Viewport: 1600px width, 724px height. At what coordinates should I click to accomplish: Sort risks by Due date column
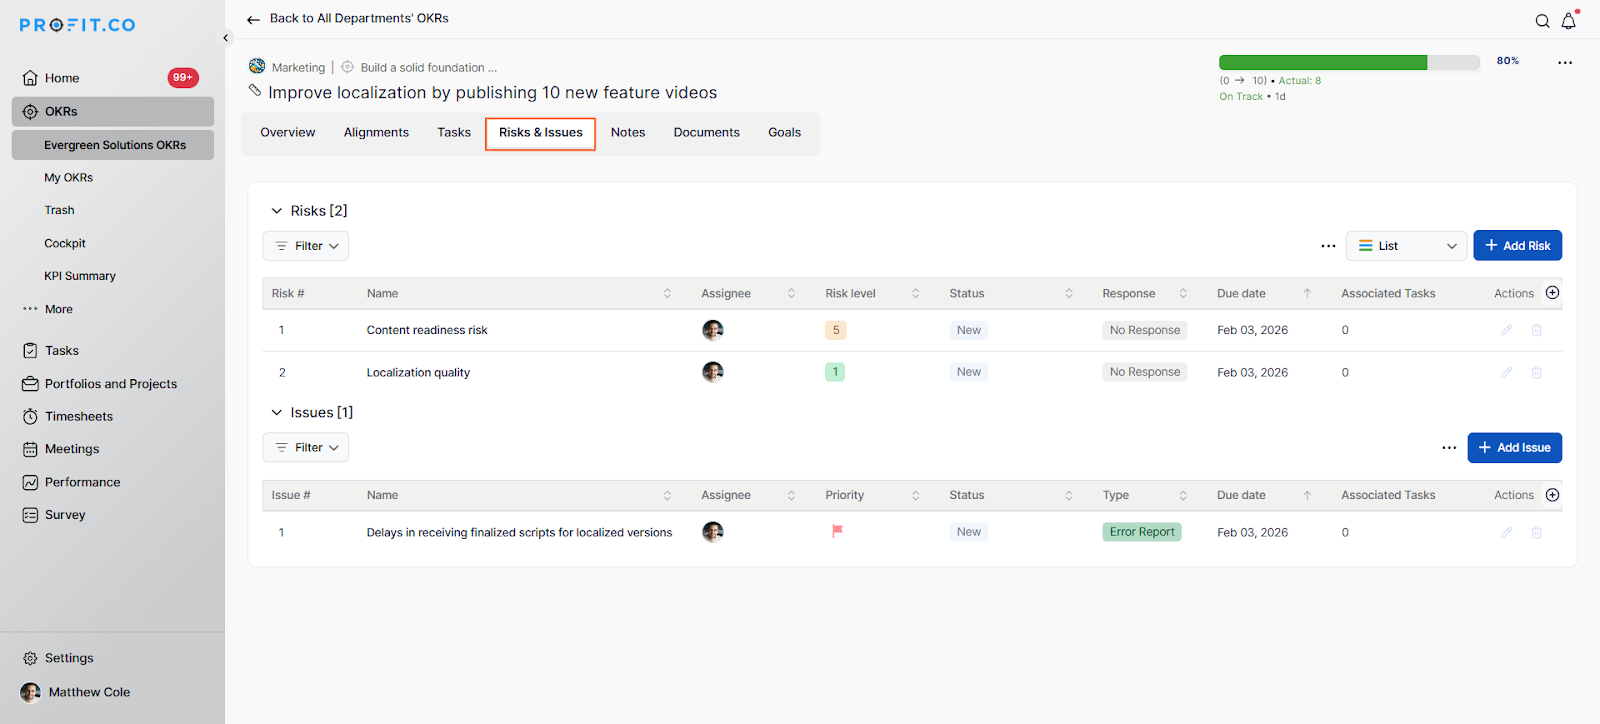point(1306,293)
